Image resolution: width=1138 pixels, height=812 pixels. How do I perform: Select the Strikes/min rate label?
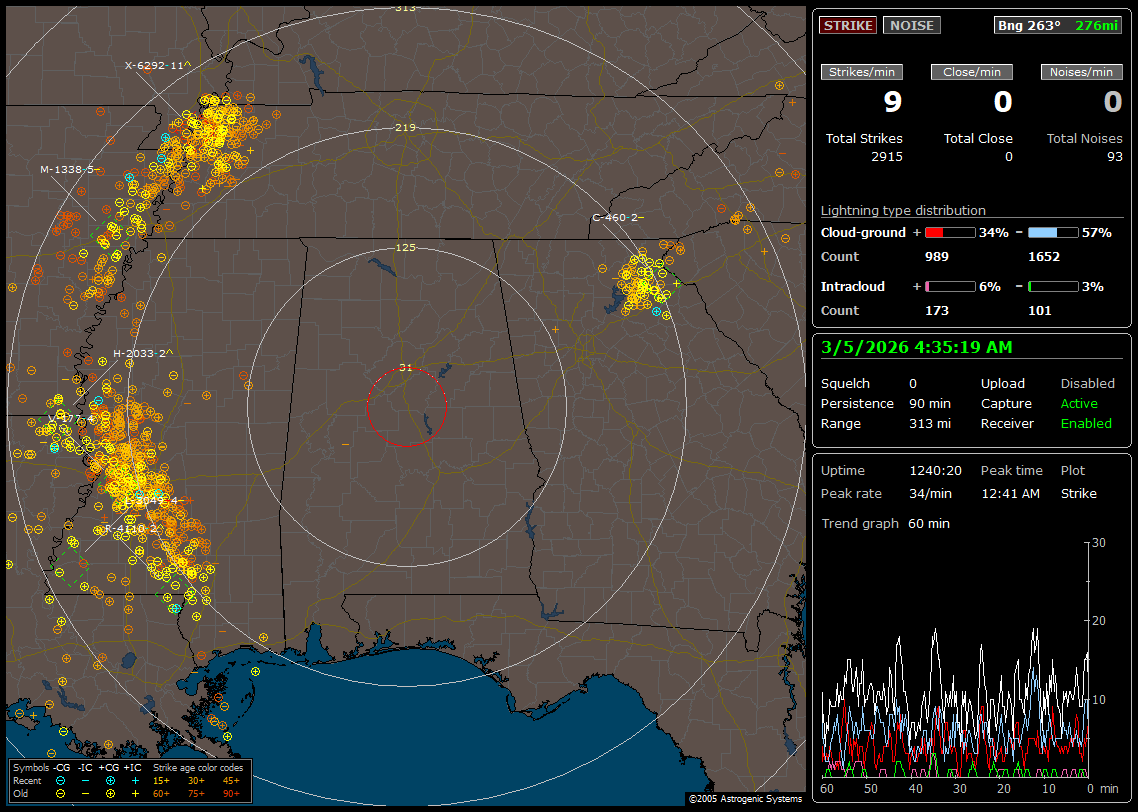click(x=862, y=72)
